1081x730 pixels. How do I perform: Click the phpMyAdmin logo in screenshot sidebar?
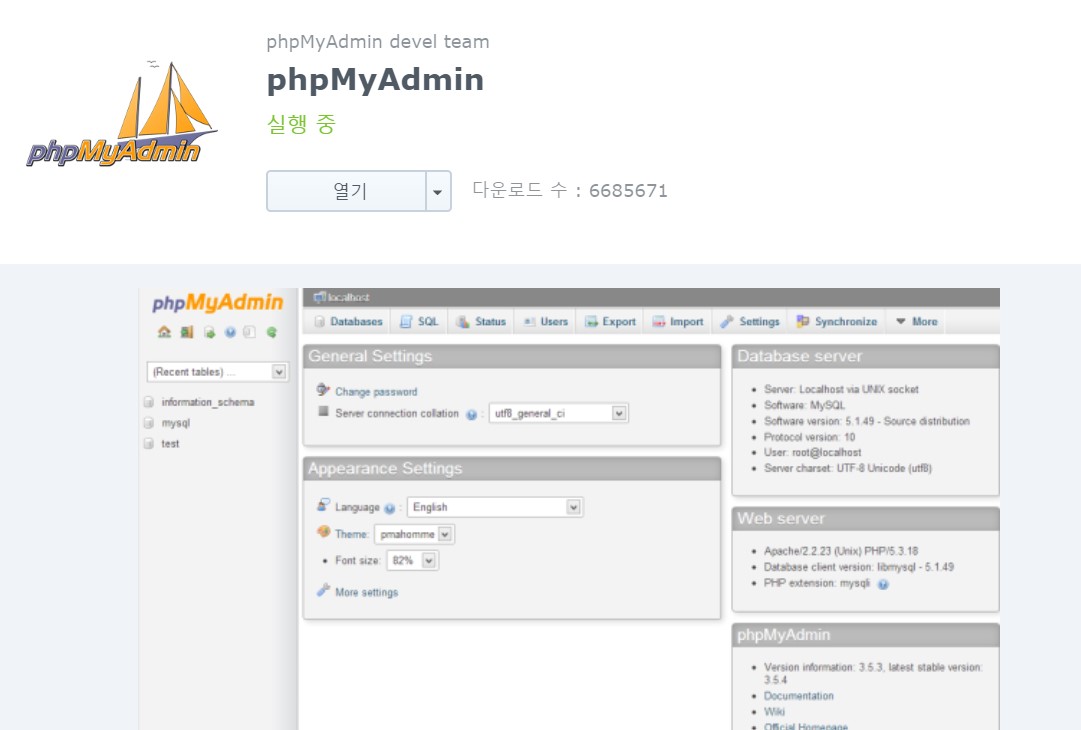(217, 303)
